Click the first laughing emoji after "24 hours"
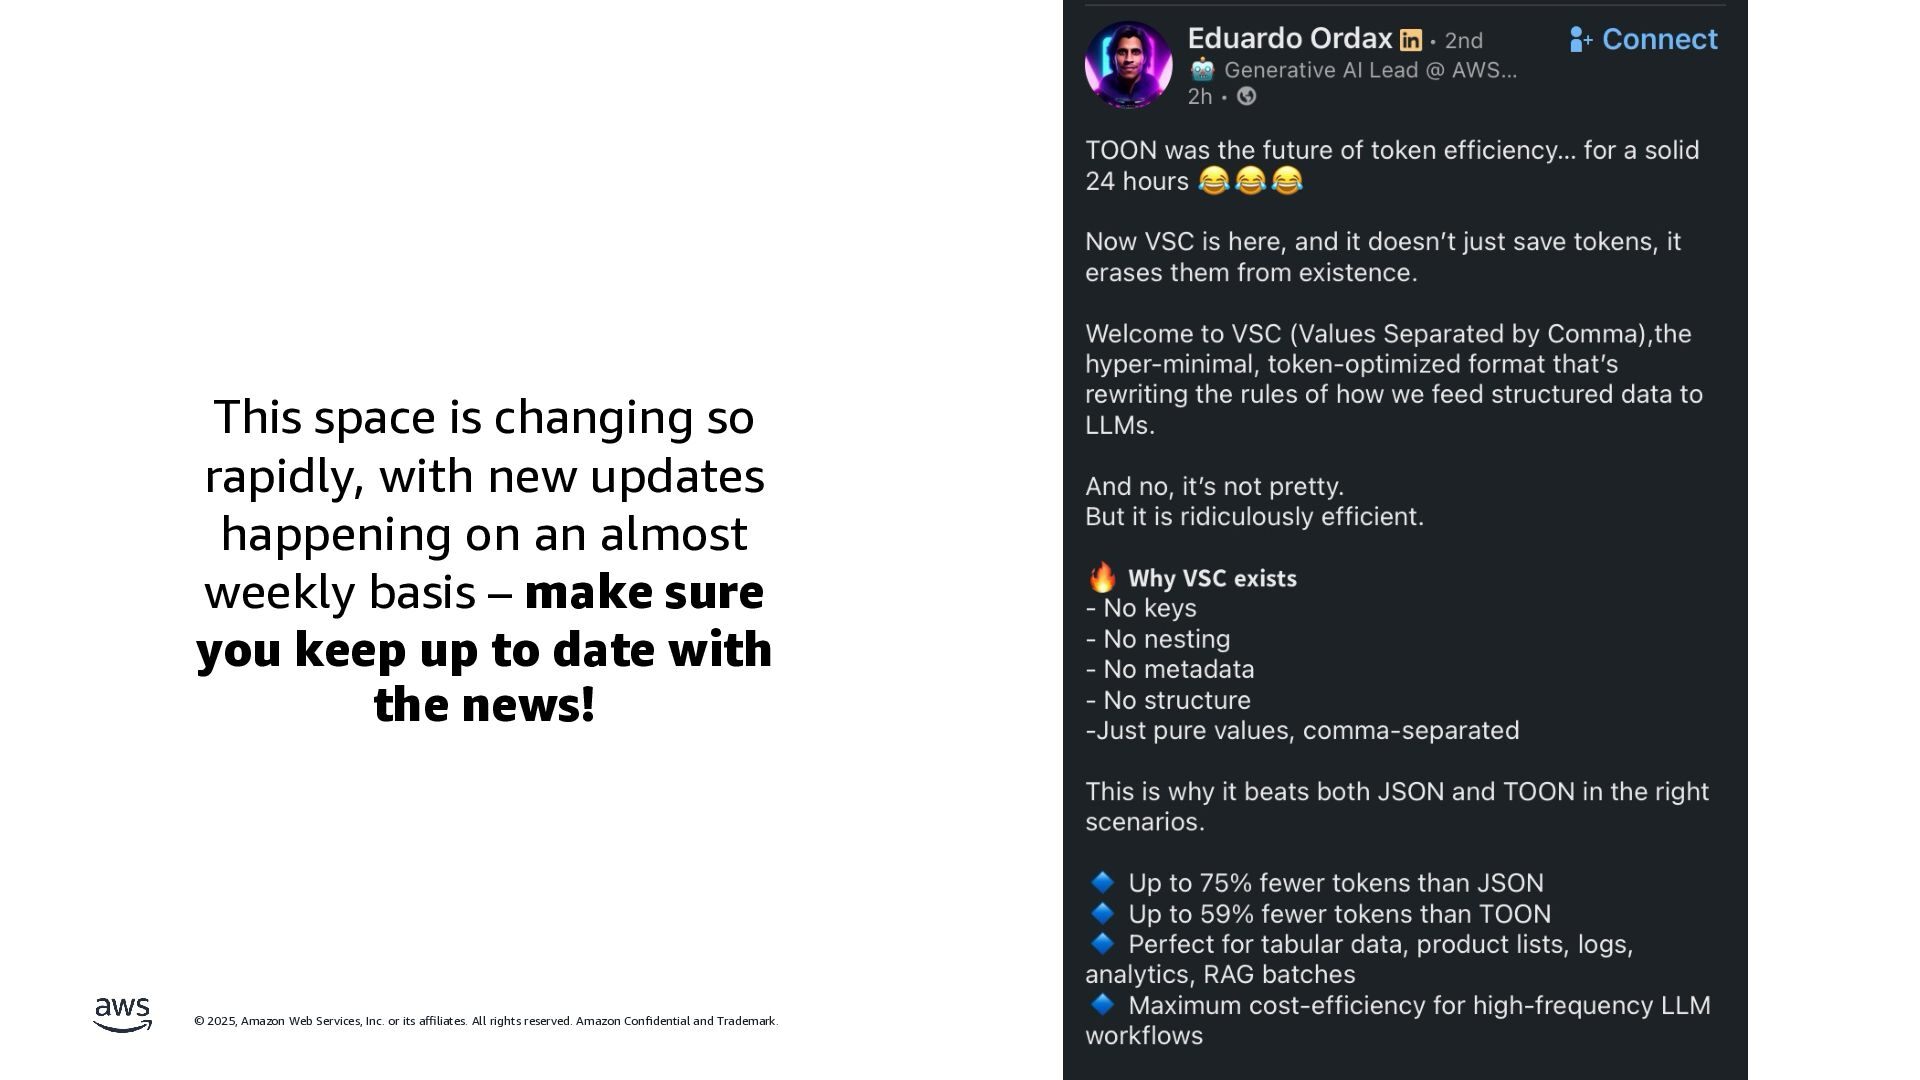 [1213, 181]
